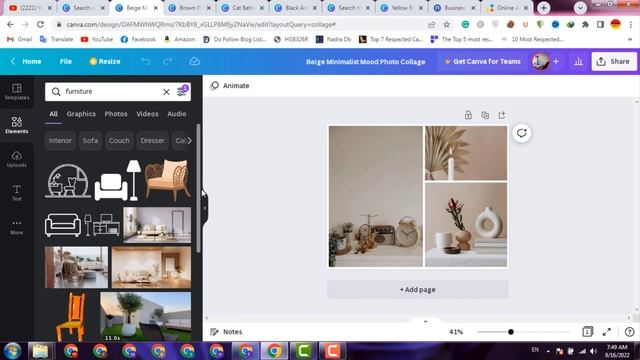Select the clock and radio collage photo

[x=376, y=196]
